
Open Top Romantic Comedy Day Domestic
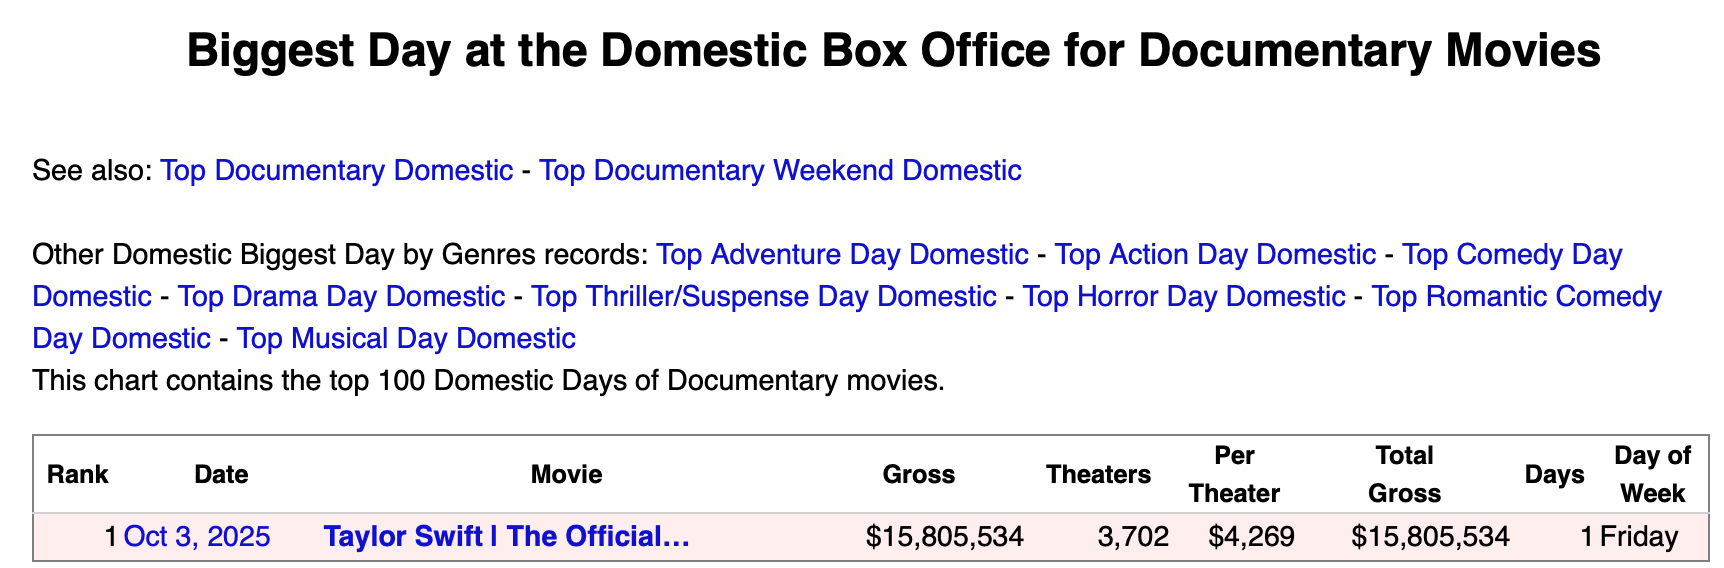coord(1516,296)
